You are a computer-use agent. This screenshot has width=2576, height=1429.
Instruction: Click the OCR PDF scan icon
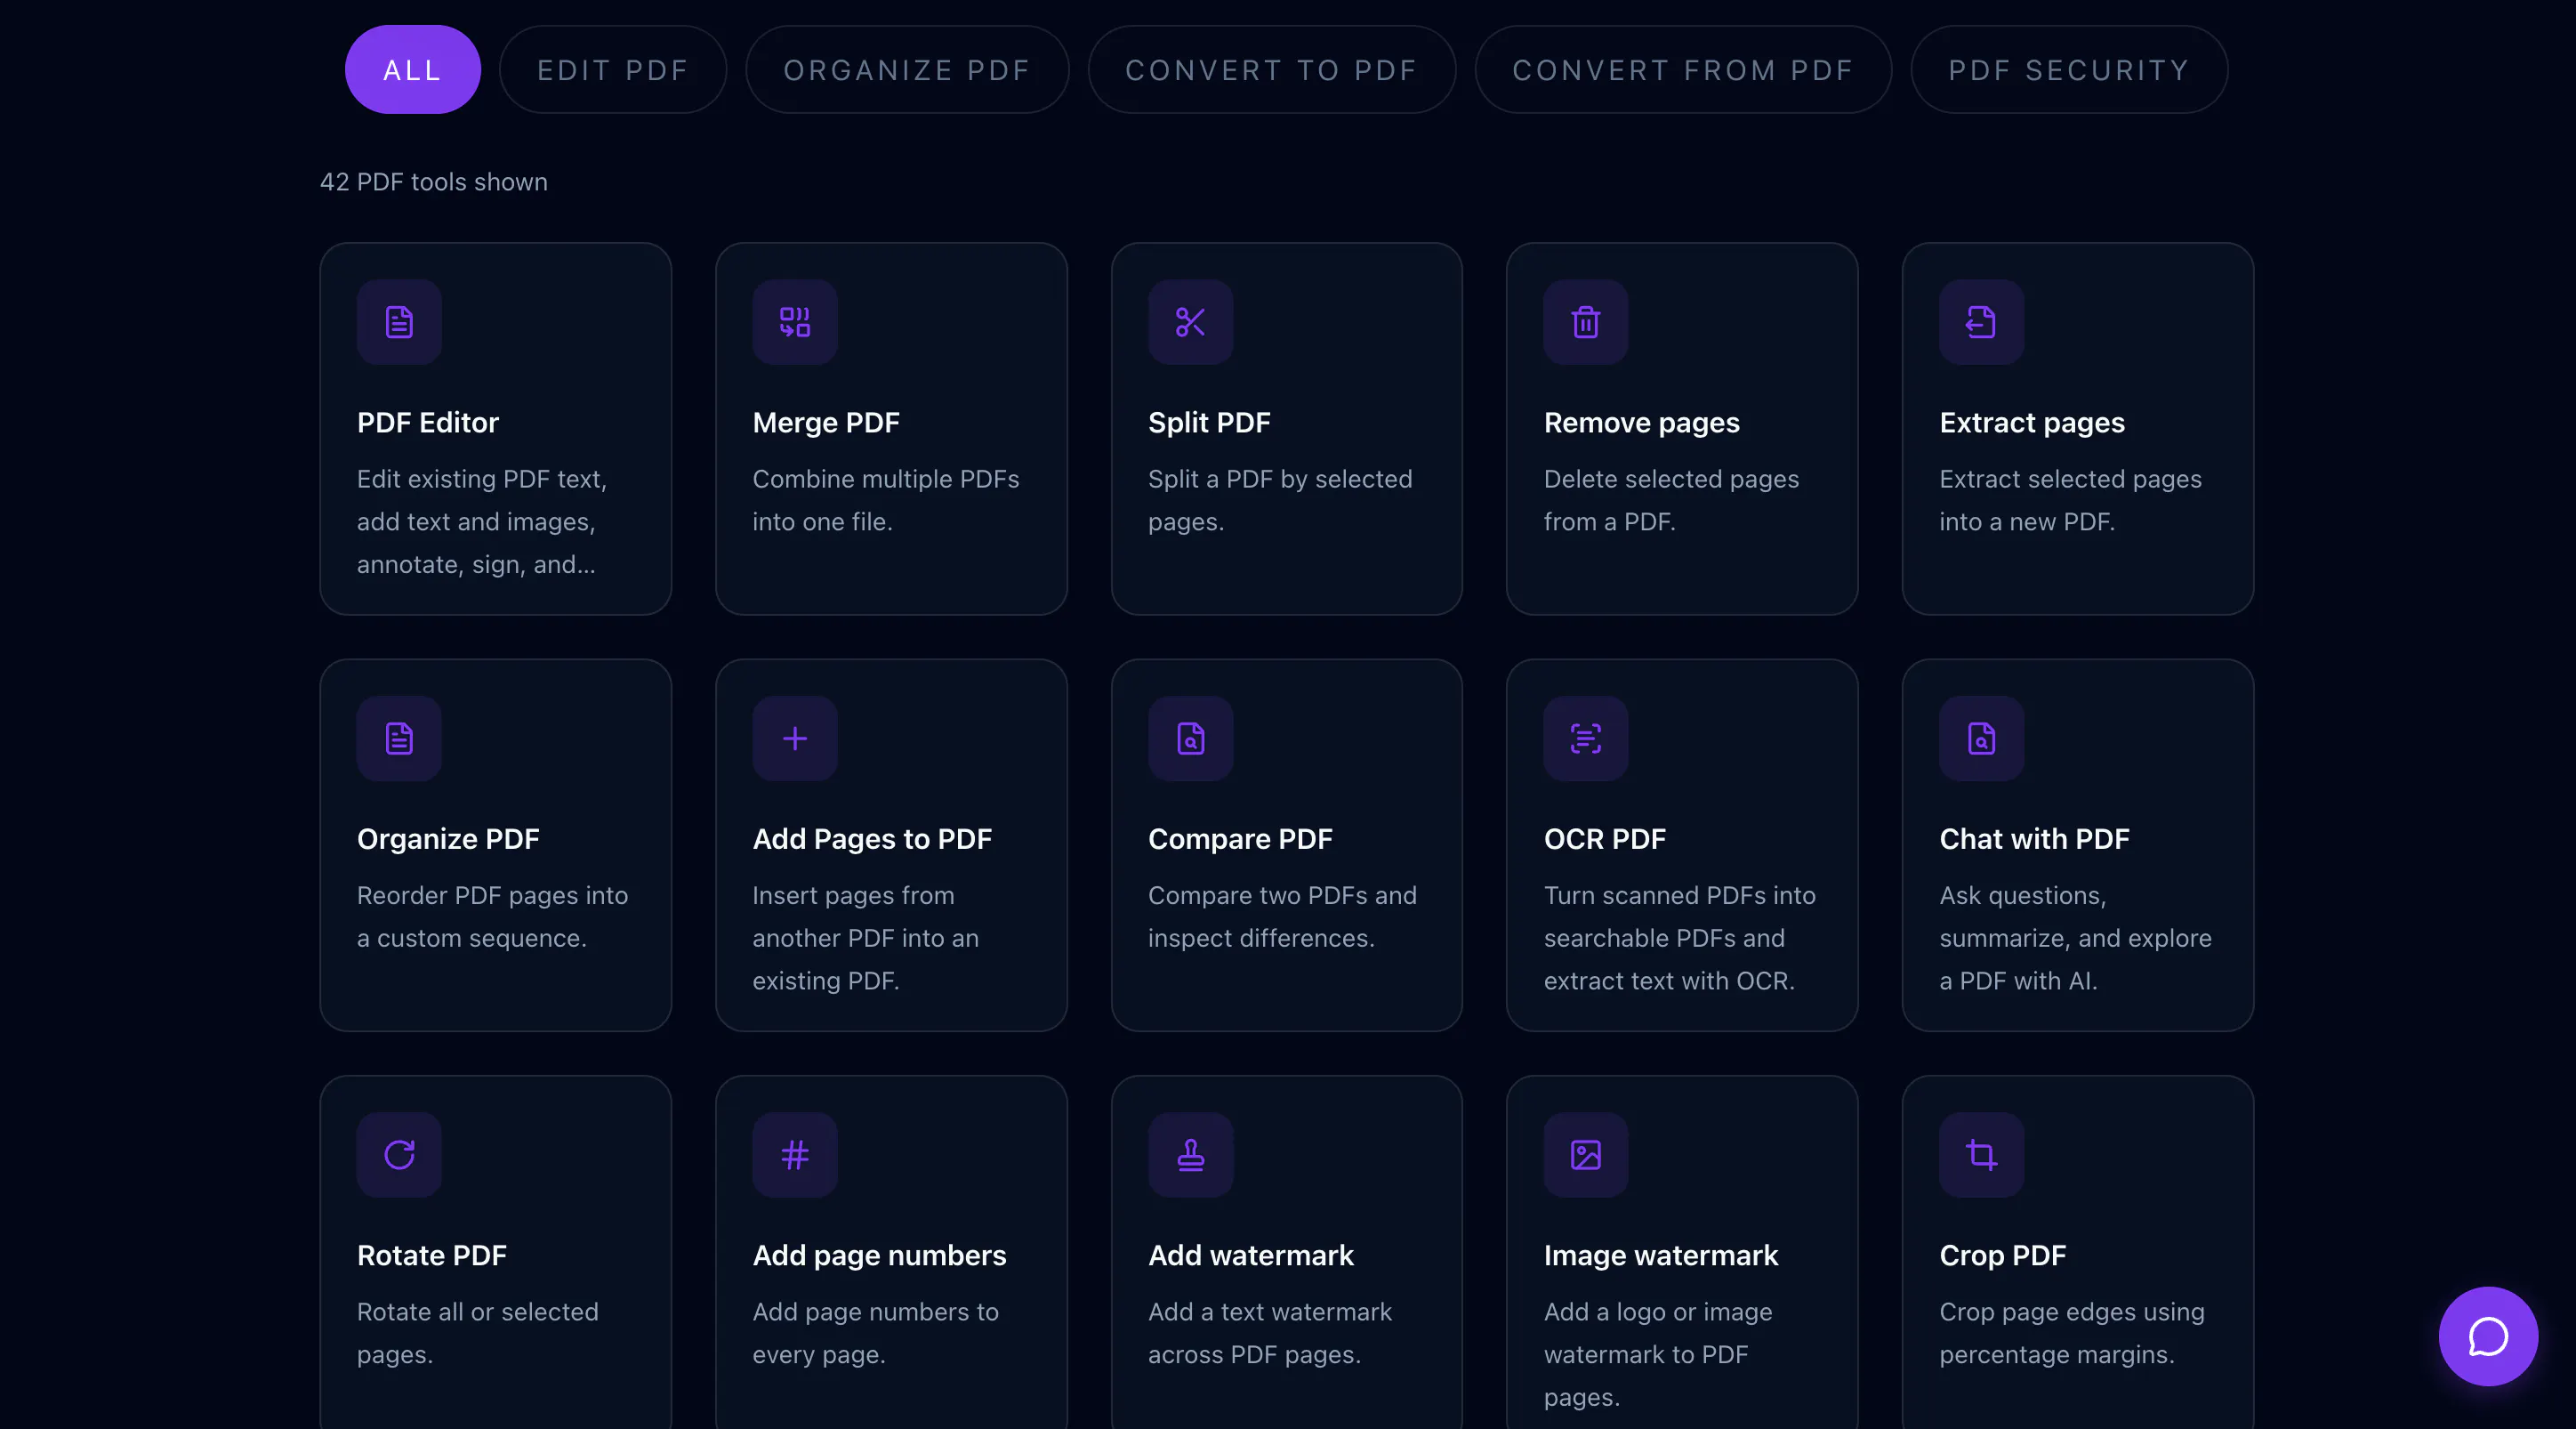[x=1585, y=738]
